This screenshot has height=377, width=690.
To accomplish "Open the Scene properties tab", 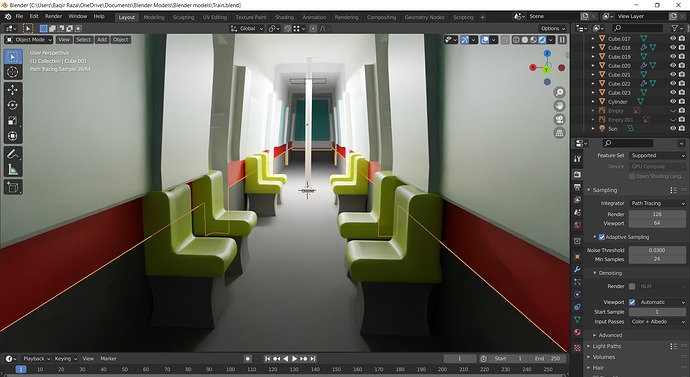I will 577,212.
